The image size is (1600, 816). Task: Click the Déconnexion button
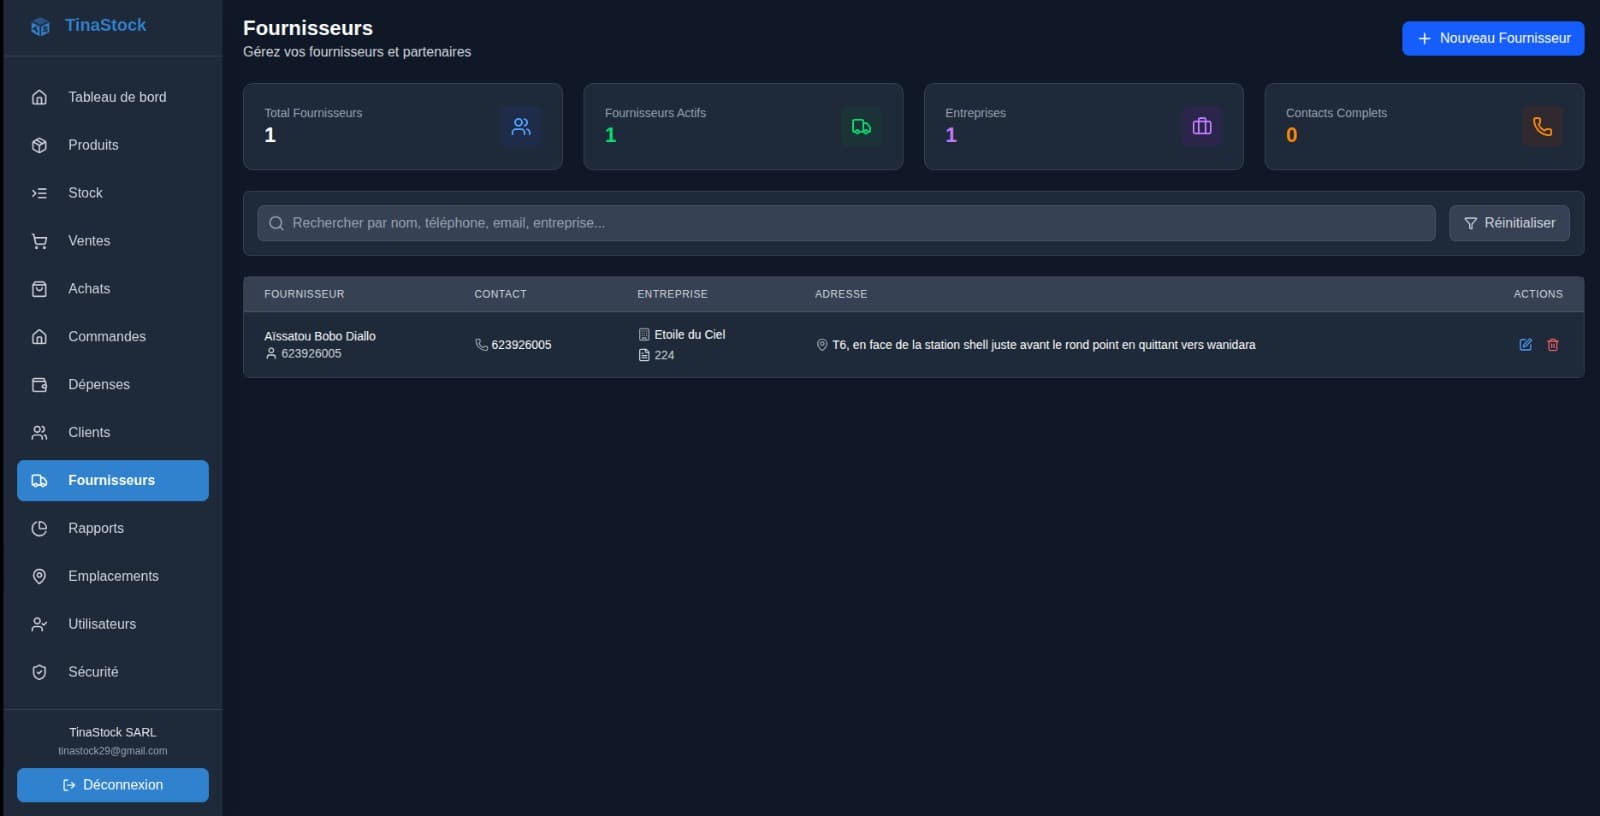tap(113, 785)
